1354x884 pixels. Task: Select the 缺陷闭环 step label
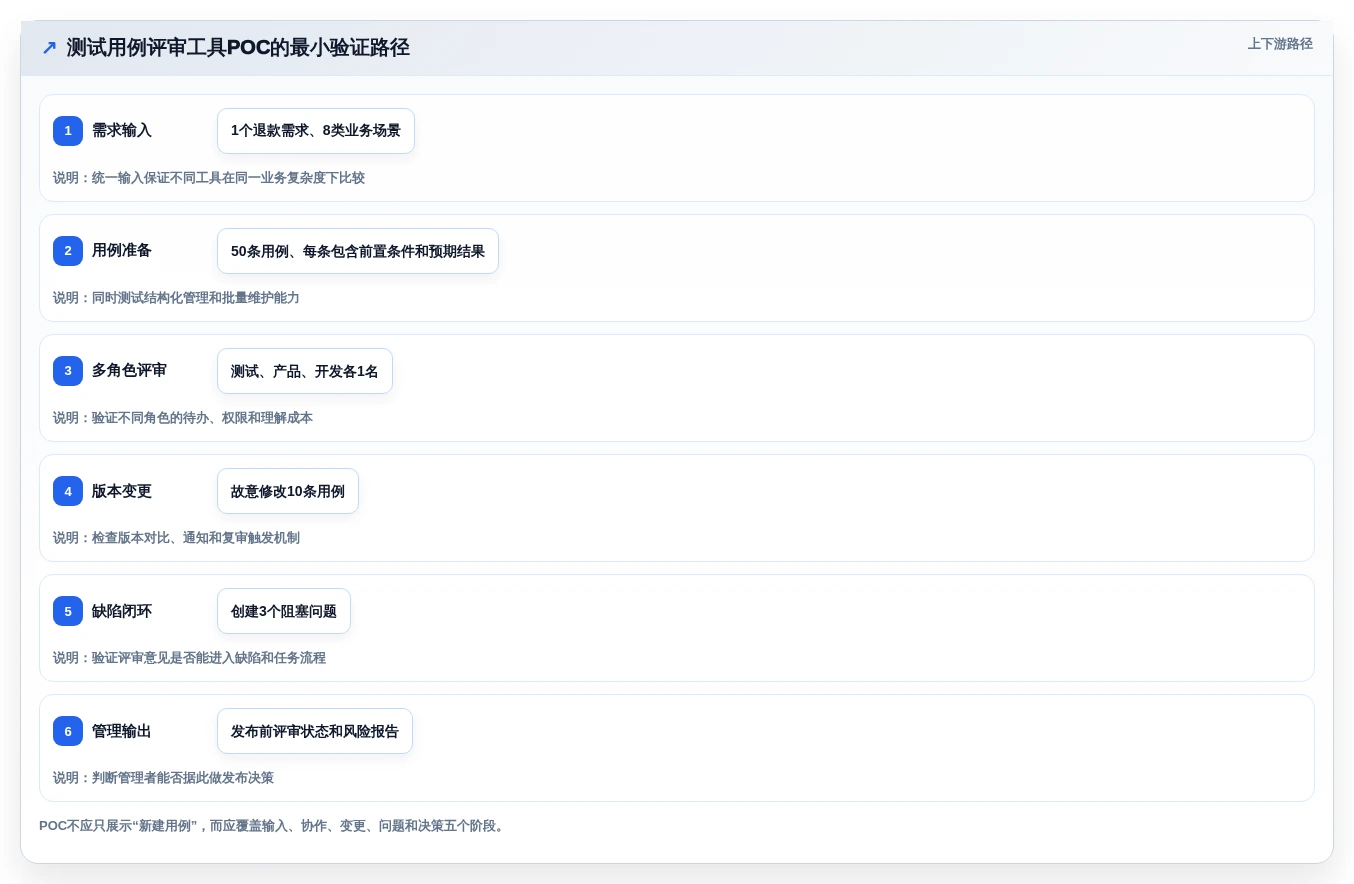[x=122, y=611]
